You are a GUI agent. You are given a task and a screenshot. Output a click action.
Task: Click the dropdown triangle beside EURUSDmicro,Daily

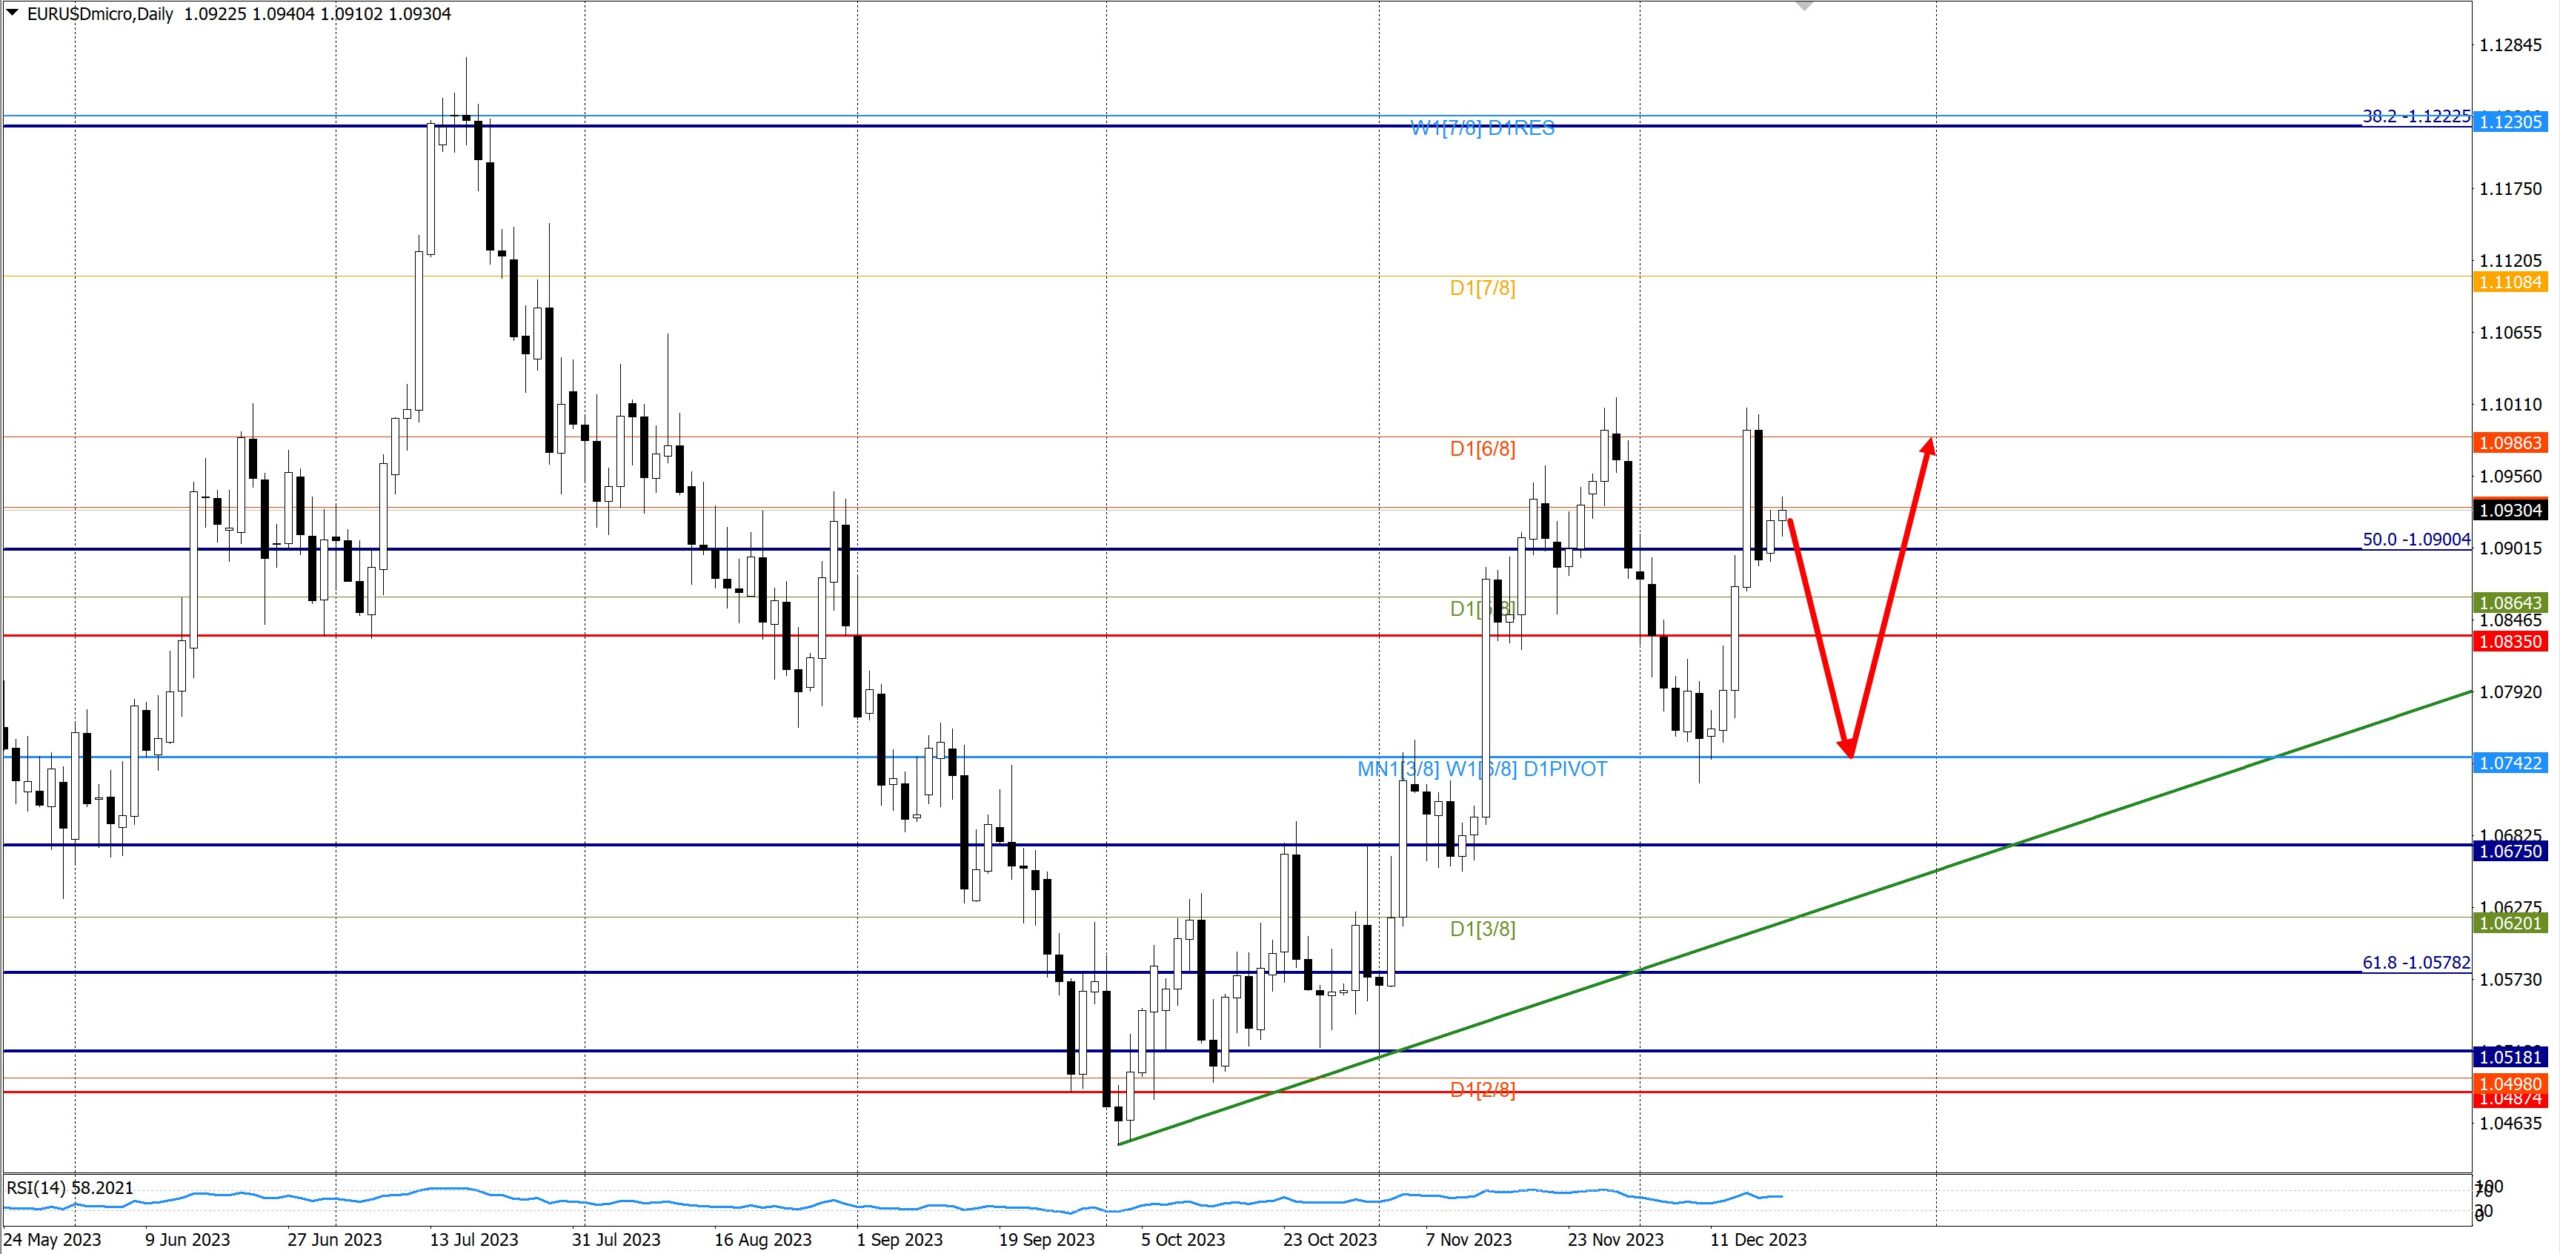pos(12,13)
